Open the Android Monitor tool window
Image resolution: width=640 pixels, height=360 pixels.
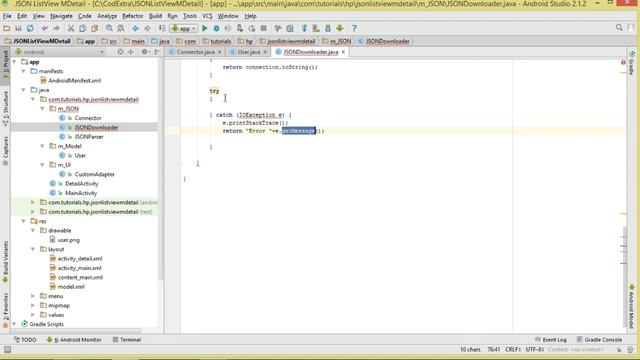tap(74, 339)
